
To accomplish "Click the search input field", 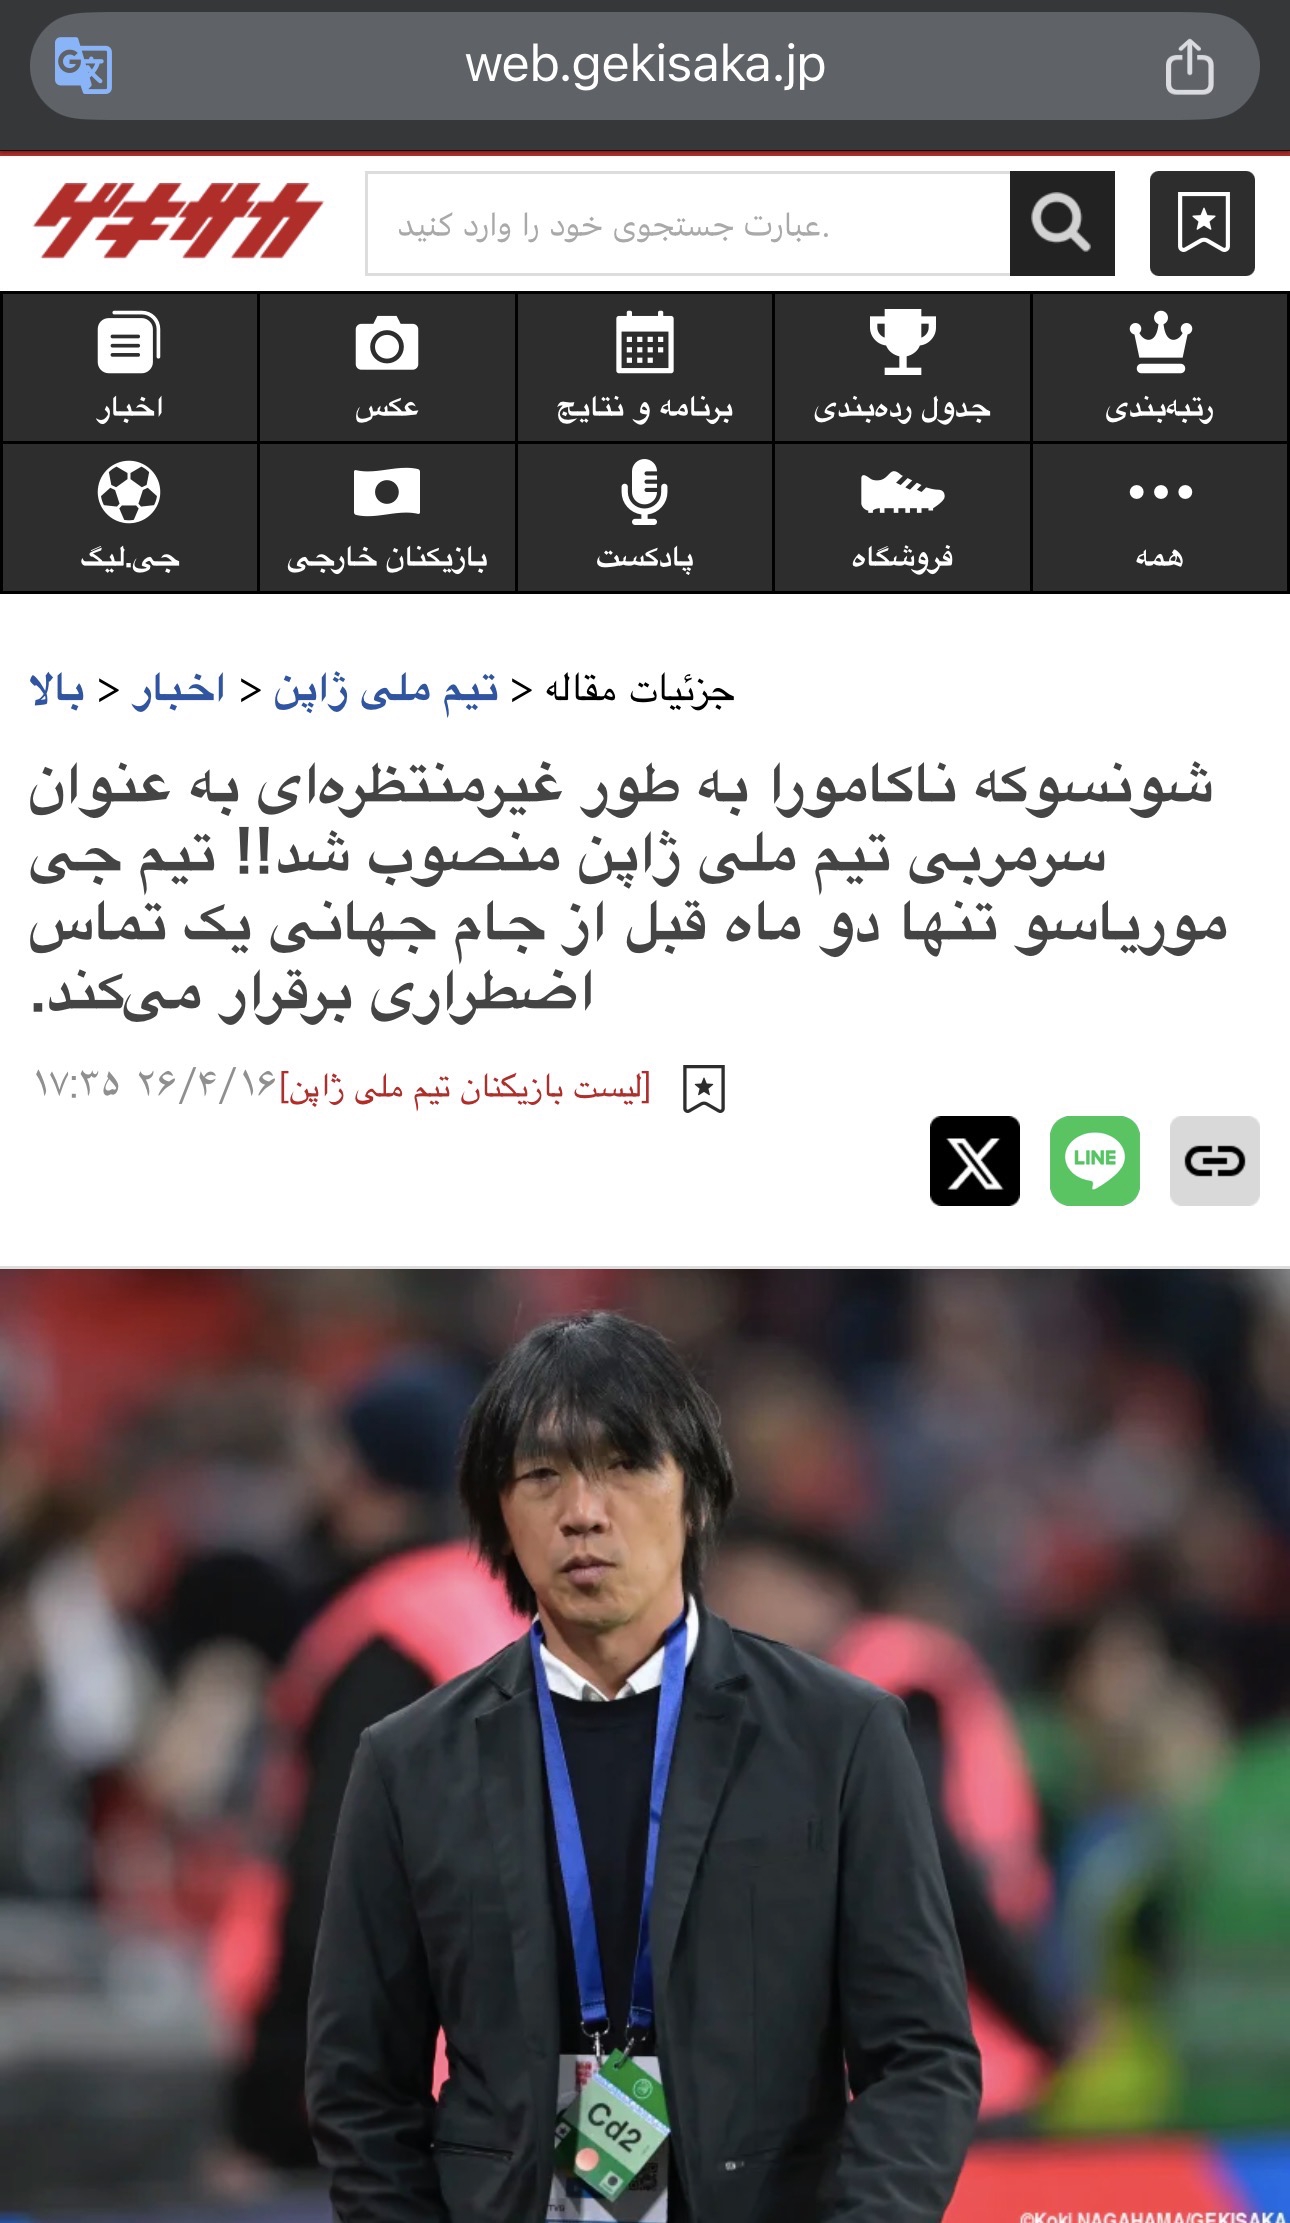I will (688, 223).
